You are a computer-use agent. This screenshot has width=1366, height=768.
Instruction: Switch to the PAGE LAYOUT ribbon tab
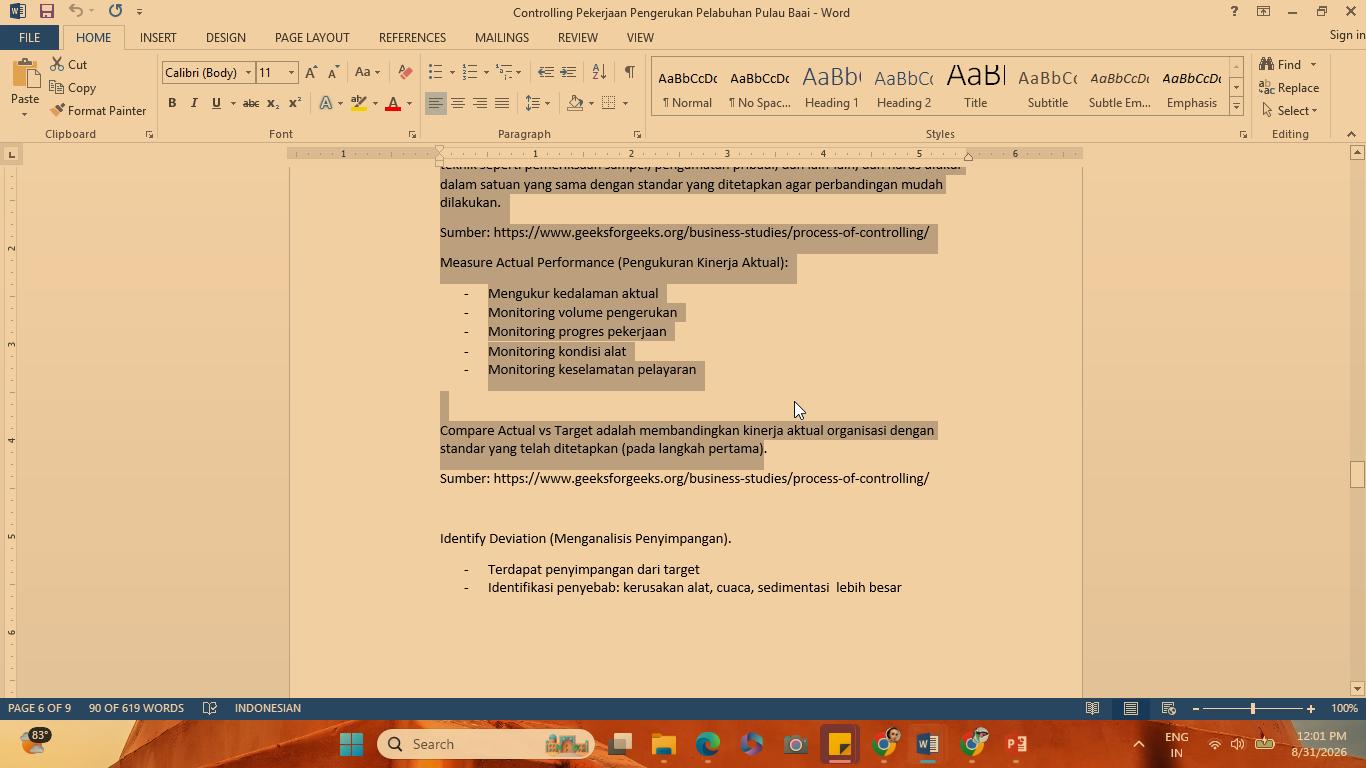[312, 37]
